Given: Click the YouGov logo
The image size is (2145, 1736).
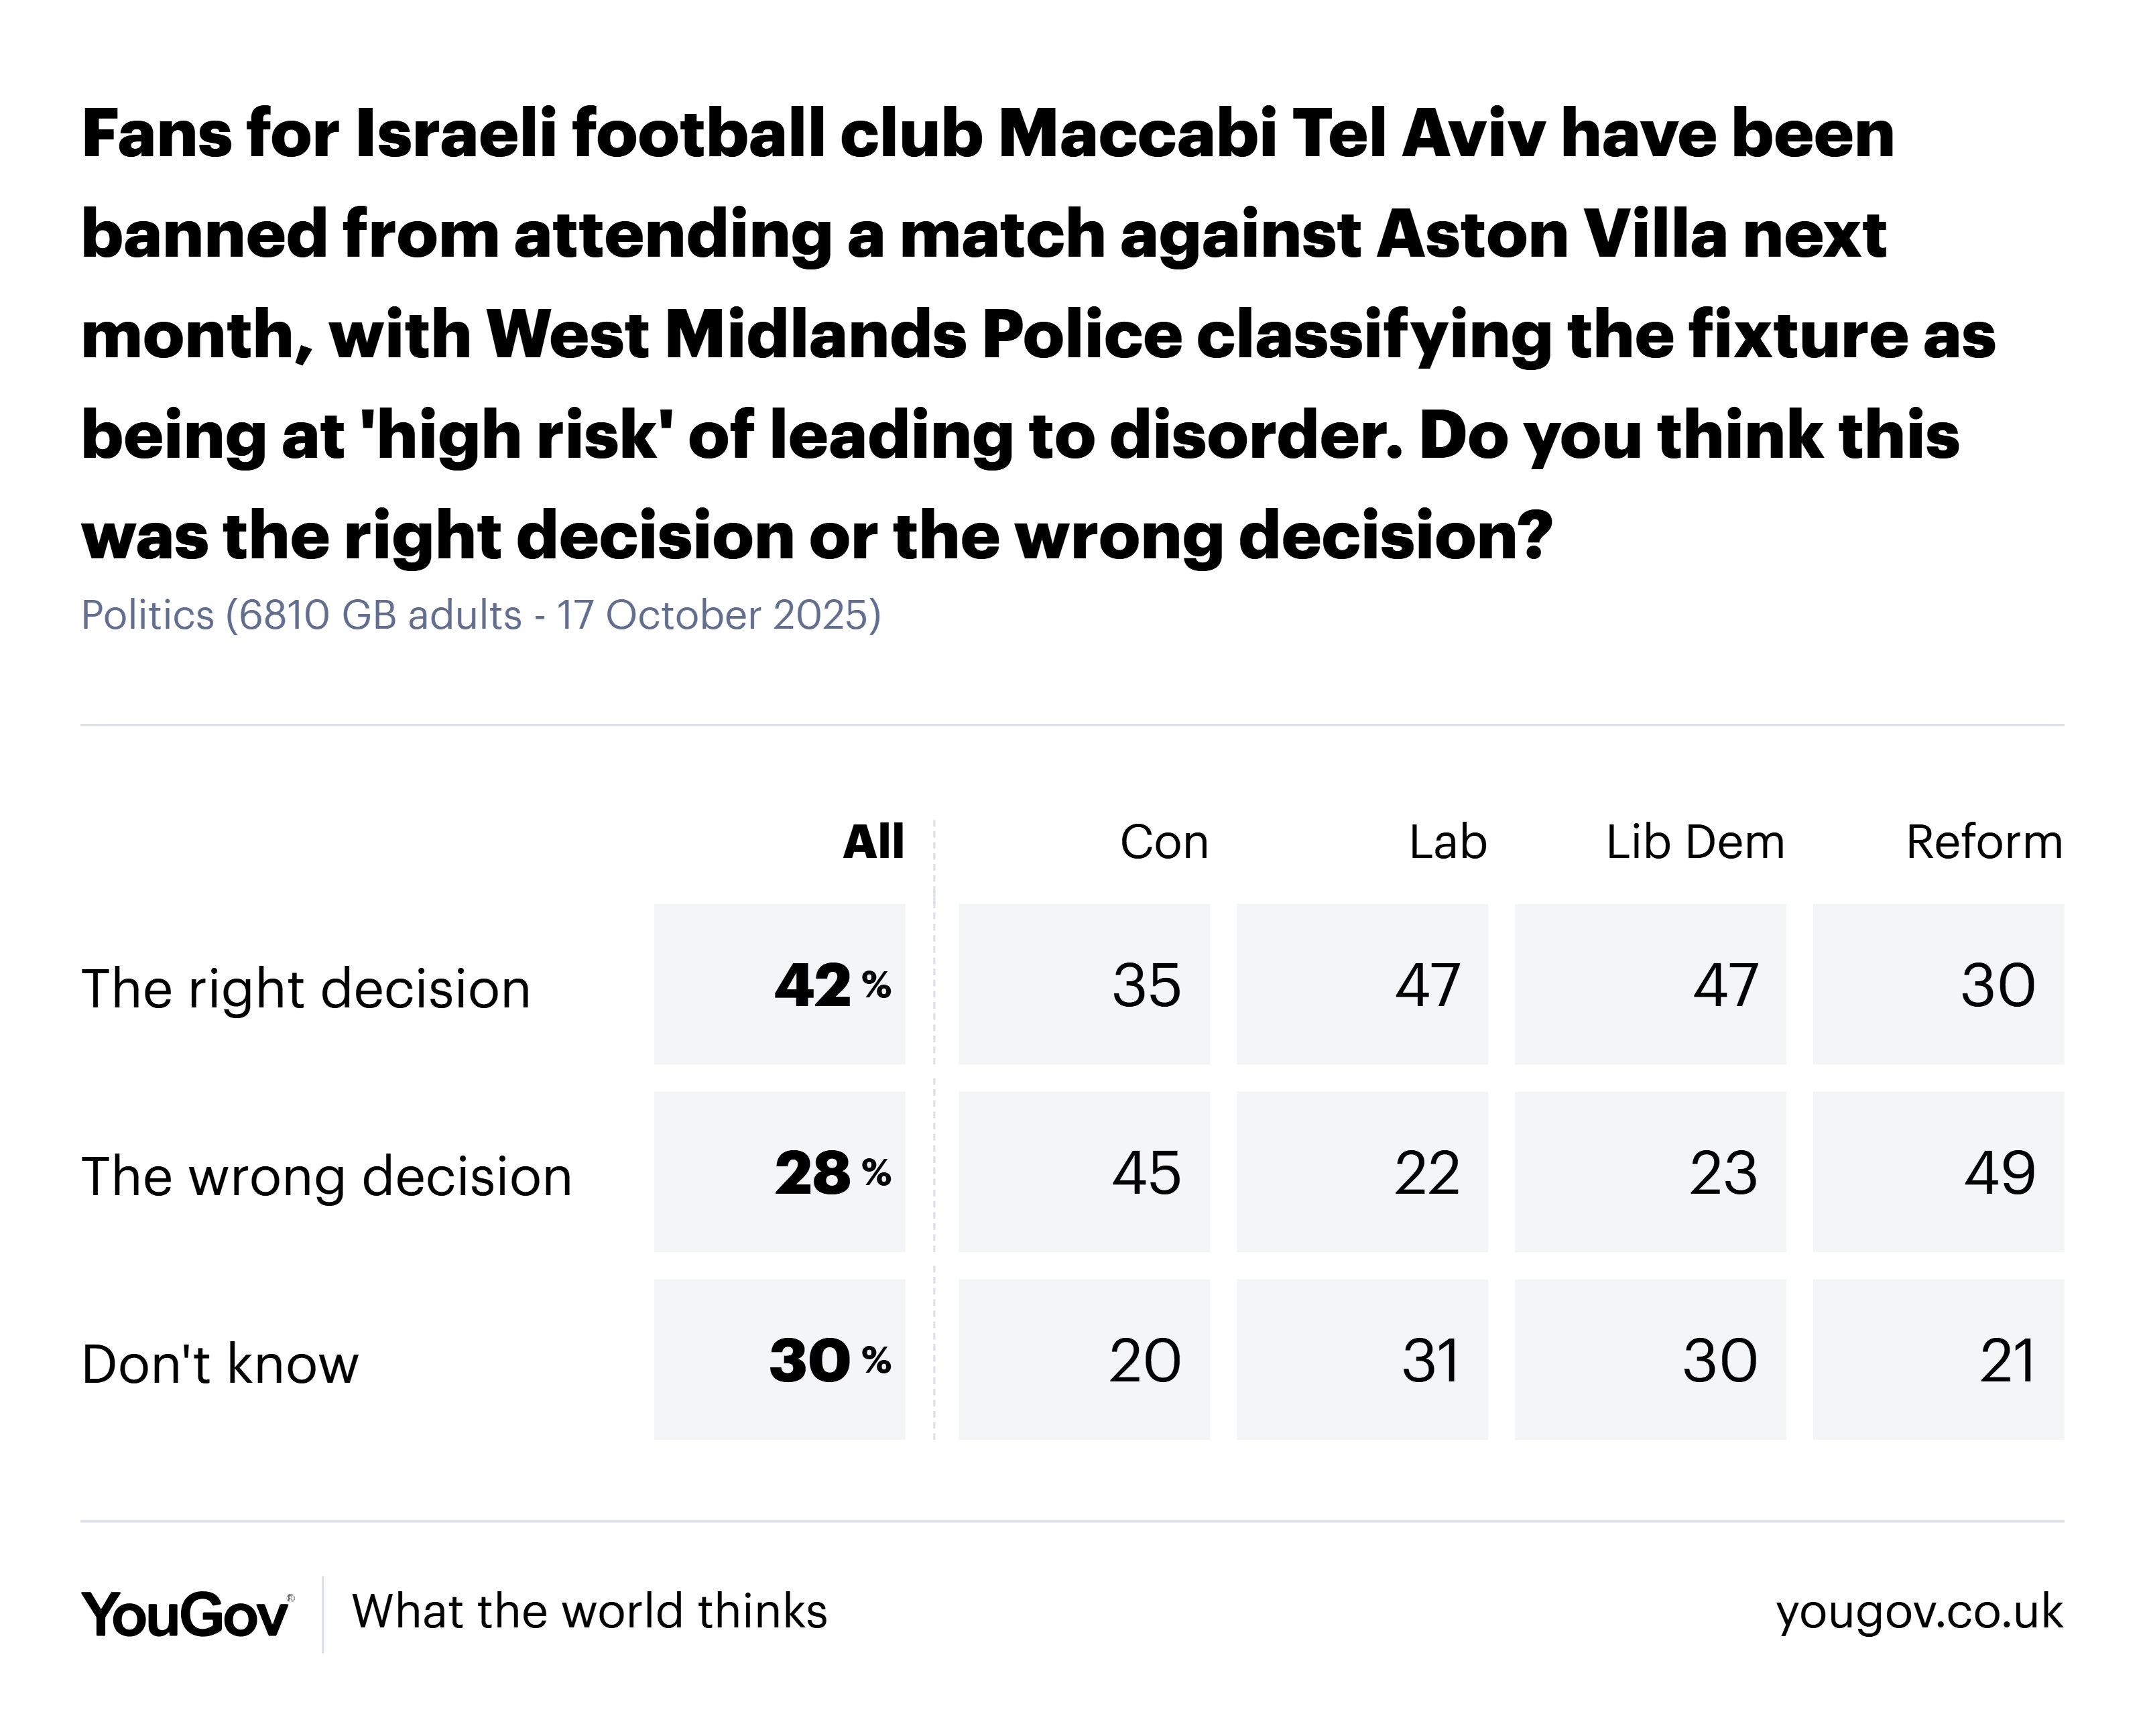Looking at the screenshot, I should [186, 1614].
